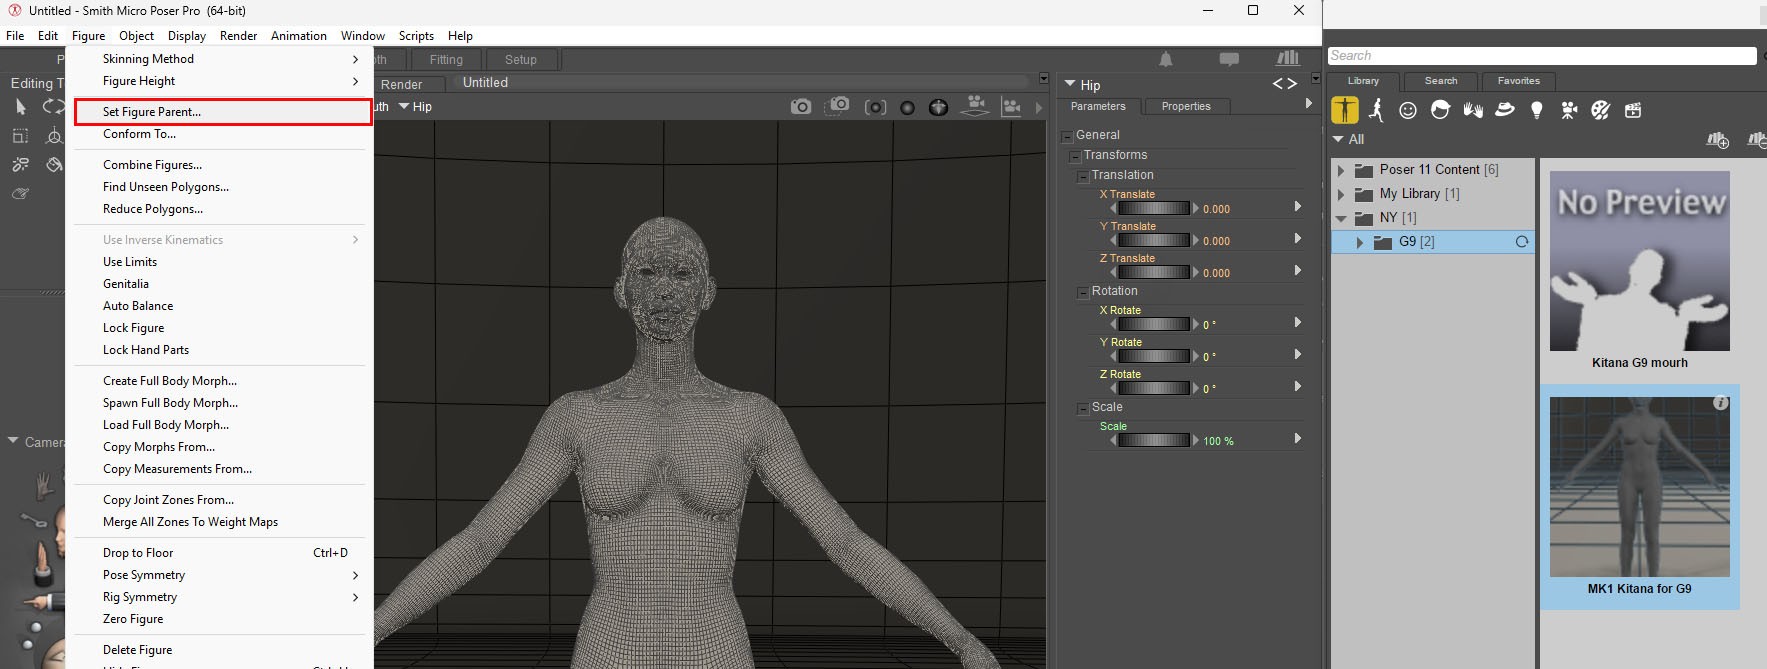Collapse the Translation group
This screenshot has width=1767, height=669.
(1083, 176)
